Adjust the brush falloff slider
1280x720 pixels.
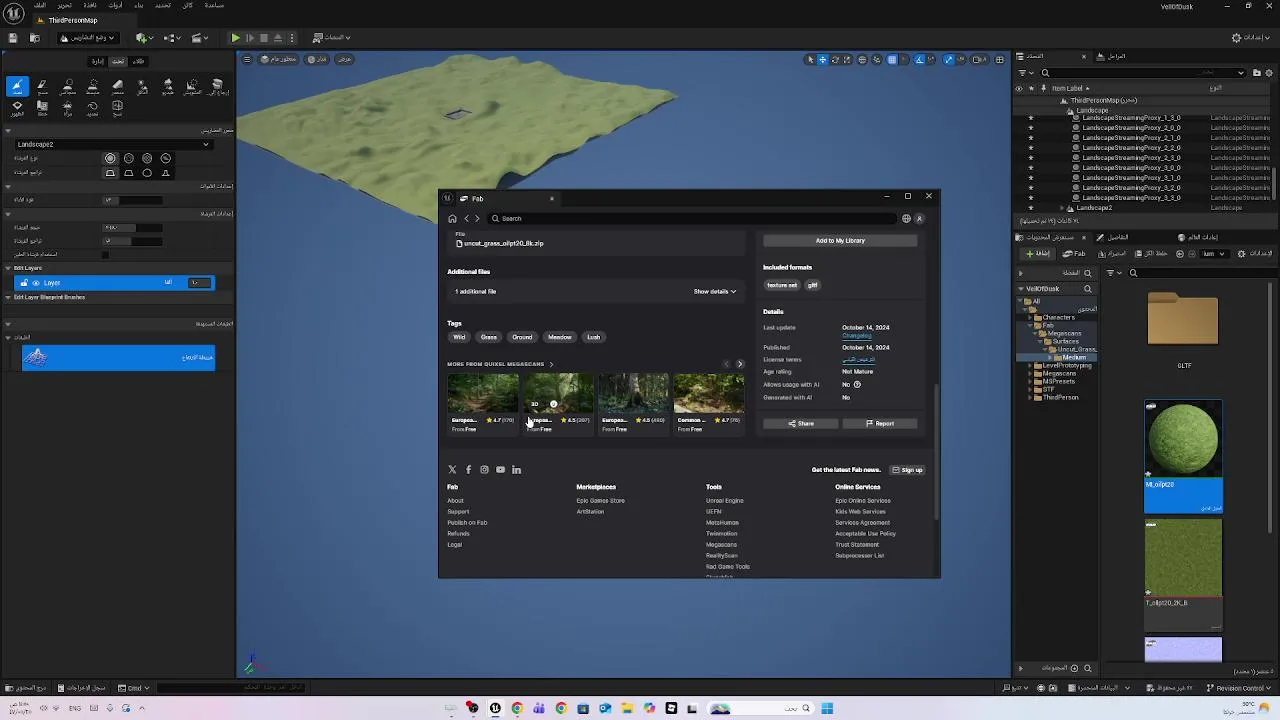point(132,241)
